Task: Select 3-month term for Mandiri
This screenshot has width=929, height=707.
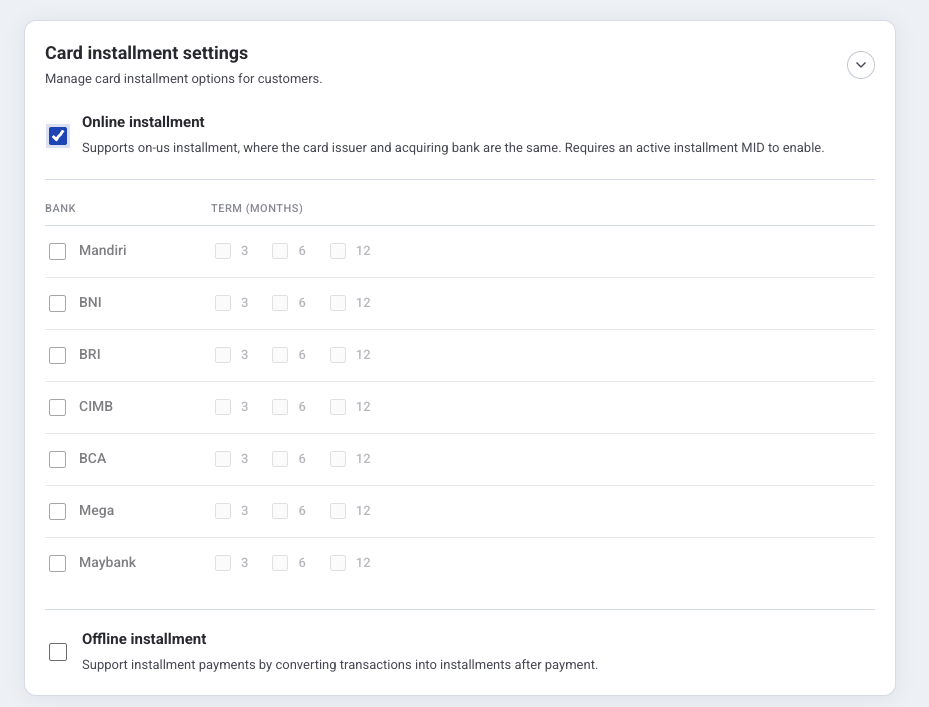Action: (x=223, y=251)
